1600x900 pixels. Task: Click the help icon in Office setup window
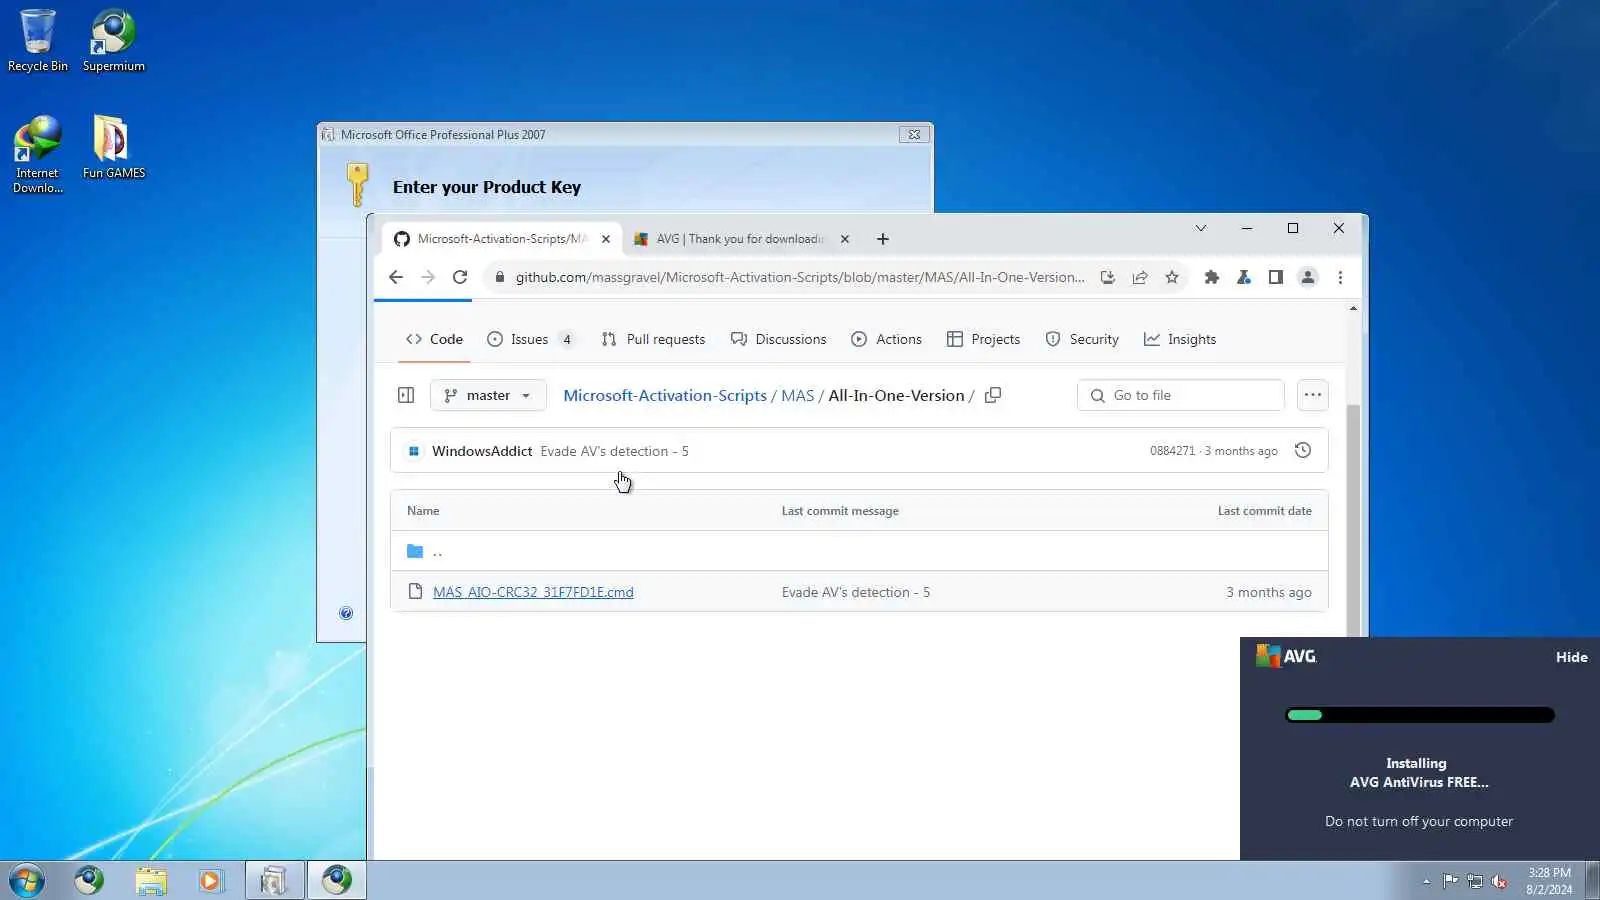point(346,613)
